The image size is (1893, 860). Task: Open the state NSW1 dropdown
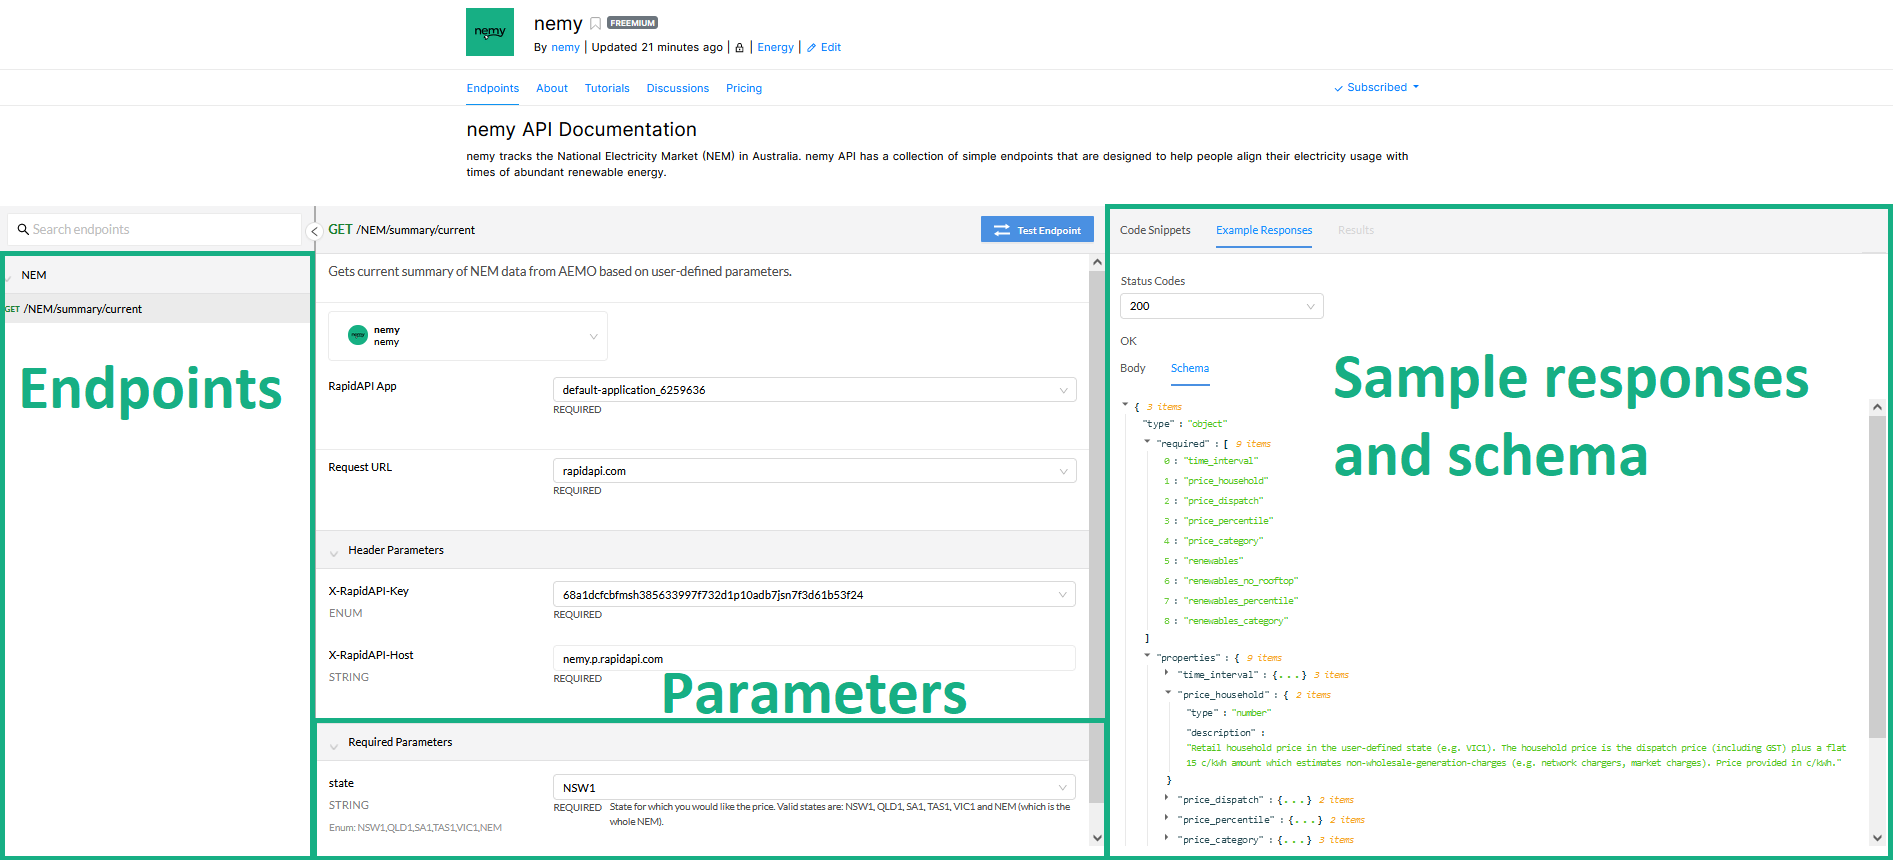815,787
